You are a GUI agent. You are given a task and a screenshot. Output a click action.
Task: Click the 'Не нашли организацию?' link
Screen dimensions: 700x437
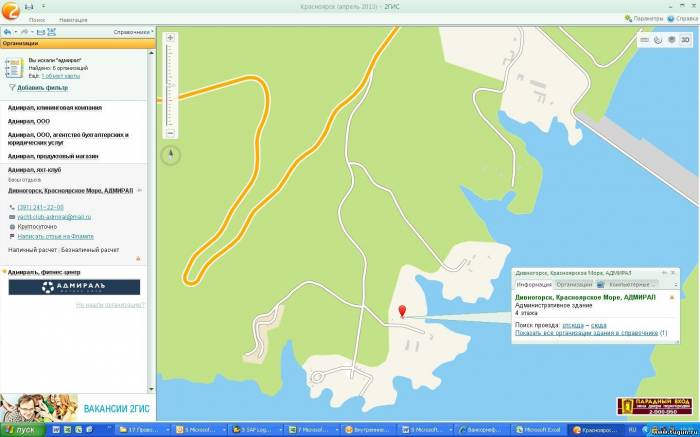110,305
